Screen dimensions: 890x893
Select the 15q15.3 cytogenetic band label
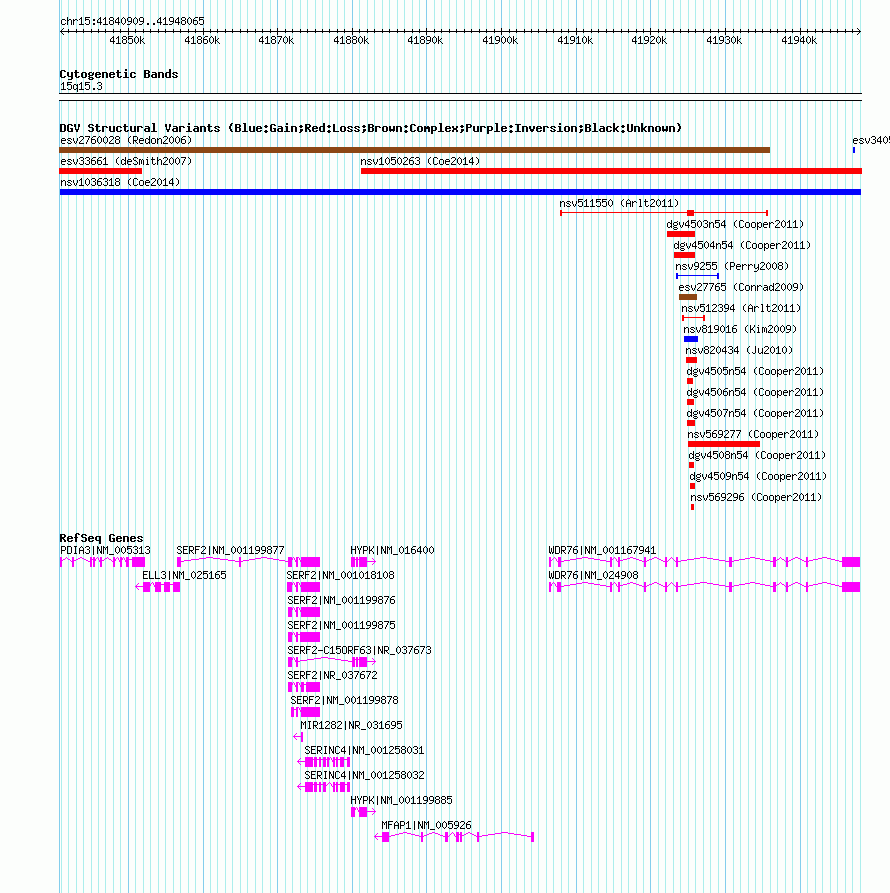[x=81, y=87]
